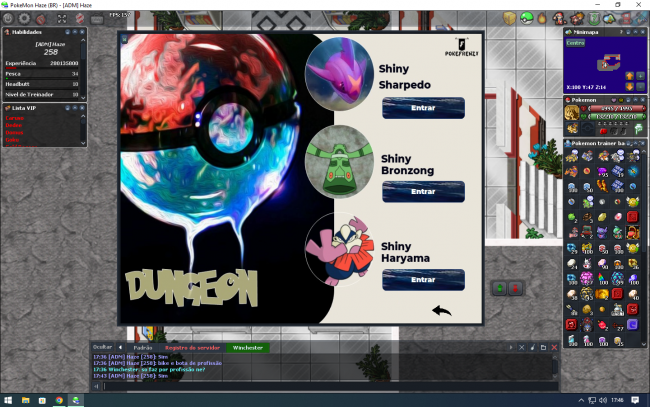Collapse the Minimapa panel
The width and height of the screenshot is (650, 407).
click(x=635, y=32)
